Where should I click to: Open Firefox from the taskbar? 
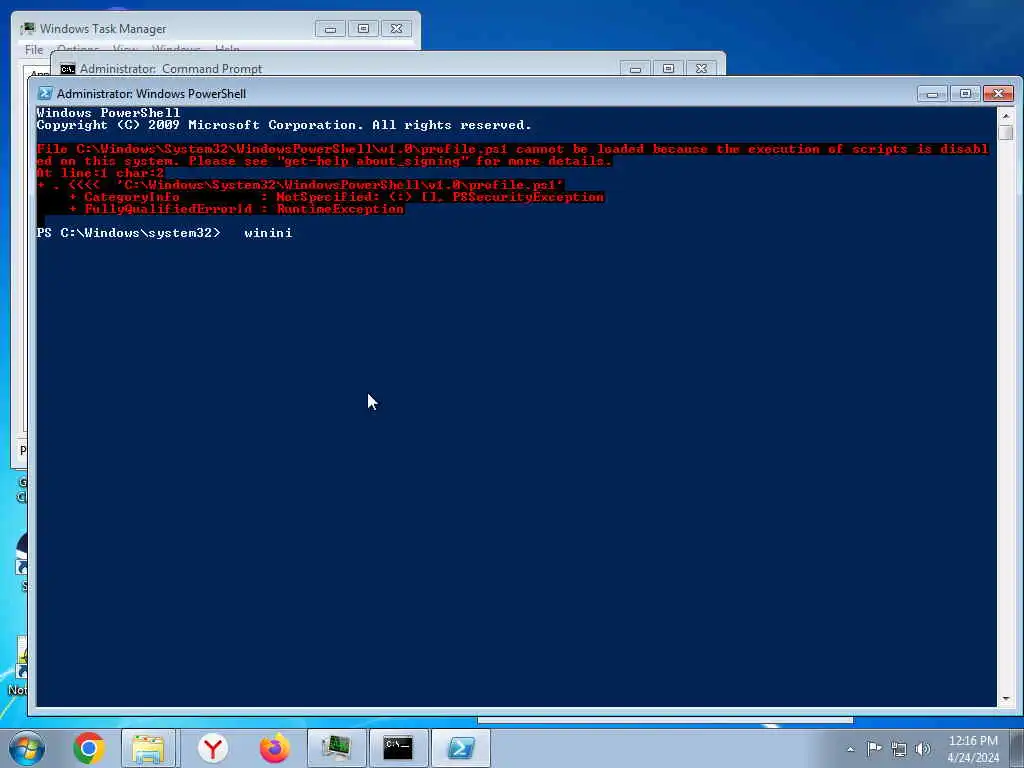coord(274,748)
